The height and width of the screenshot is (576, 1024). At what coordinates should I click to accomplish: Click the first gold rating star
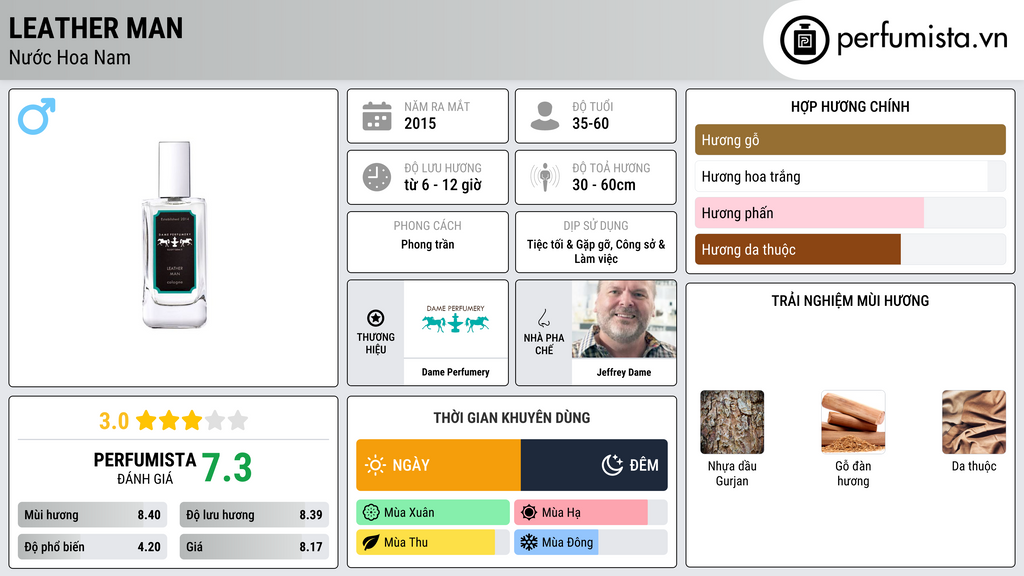[146, 420]
